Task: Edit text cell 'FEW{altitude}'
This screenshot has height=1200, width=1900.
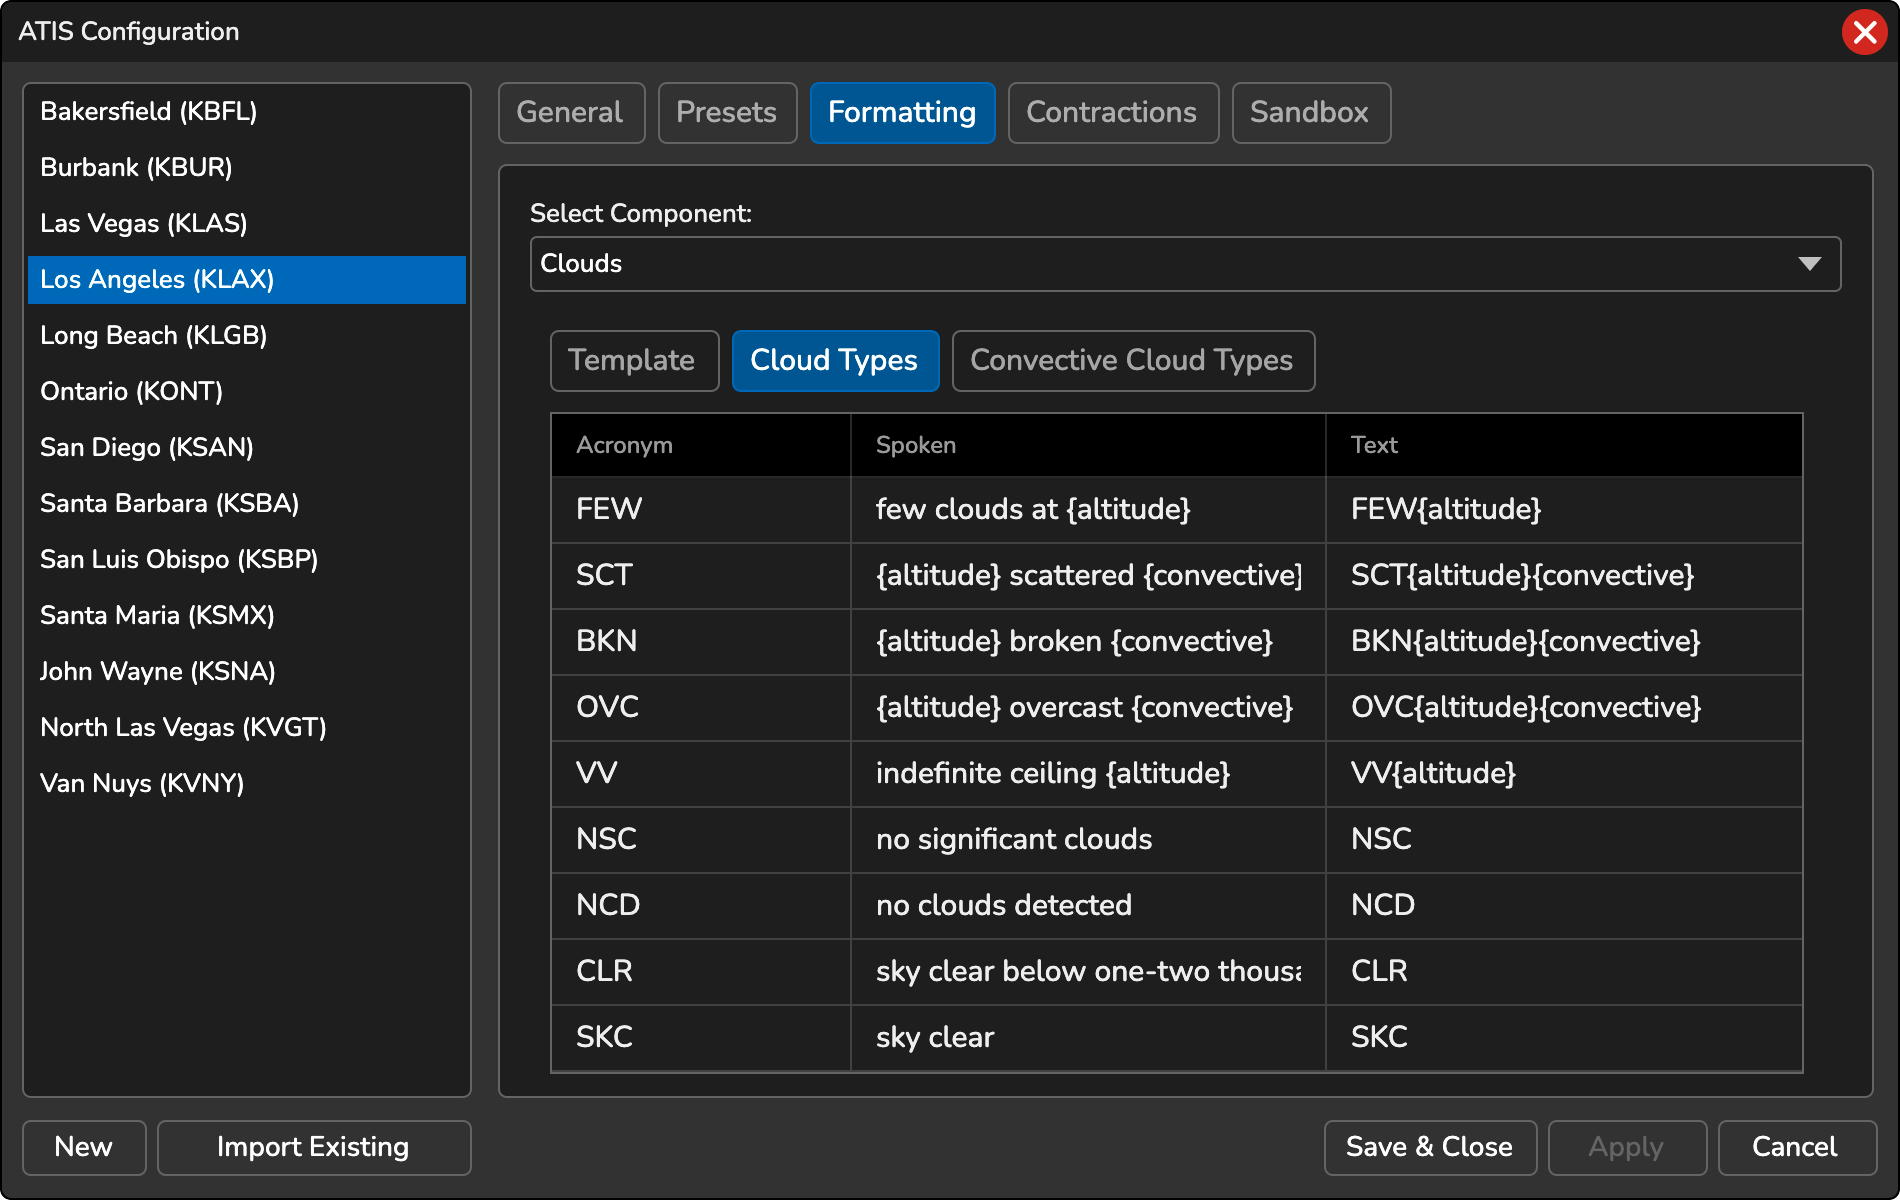Action: point(1564,510)
